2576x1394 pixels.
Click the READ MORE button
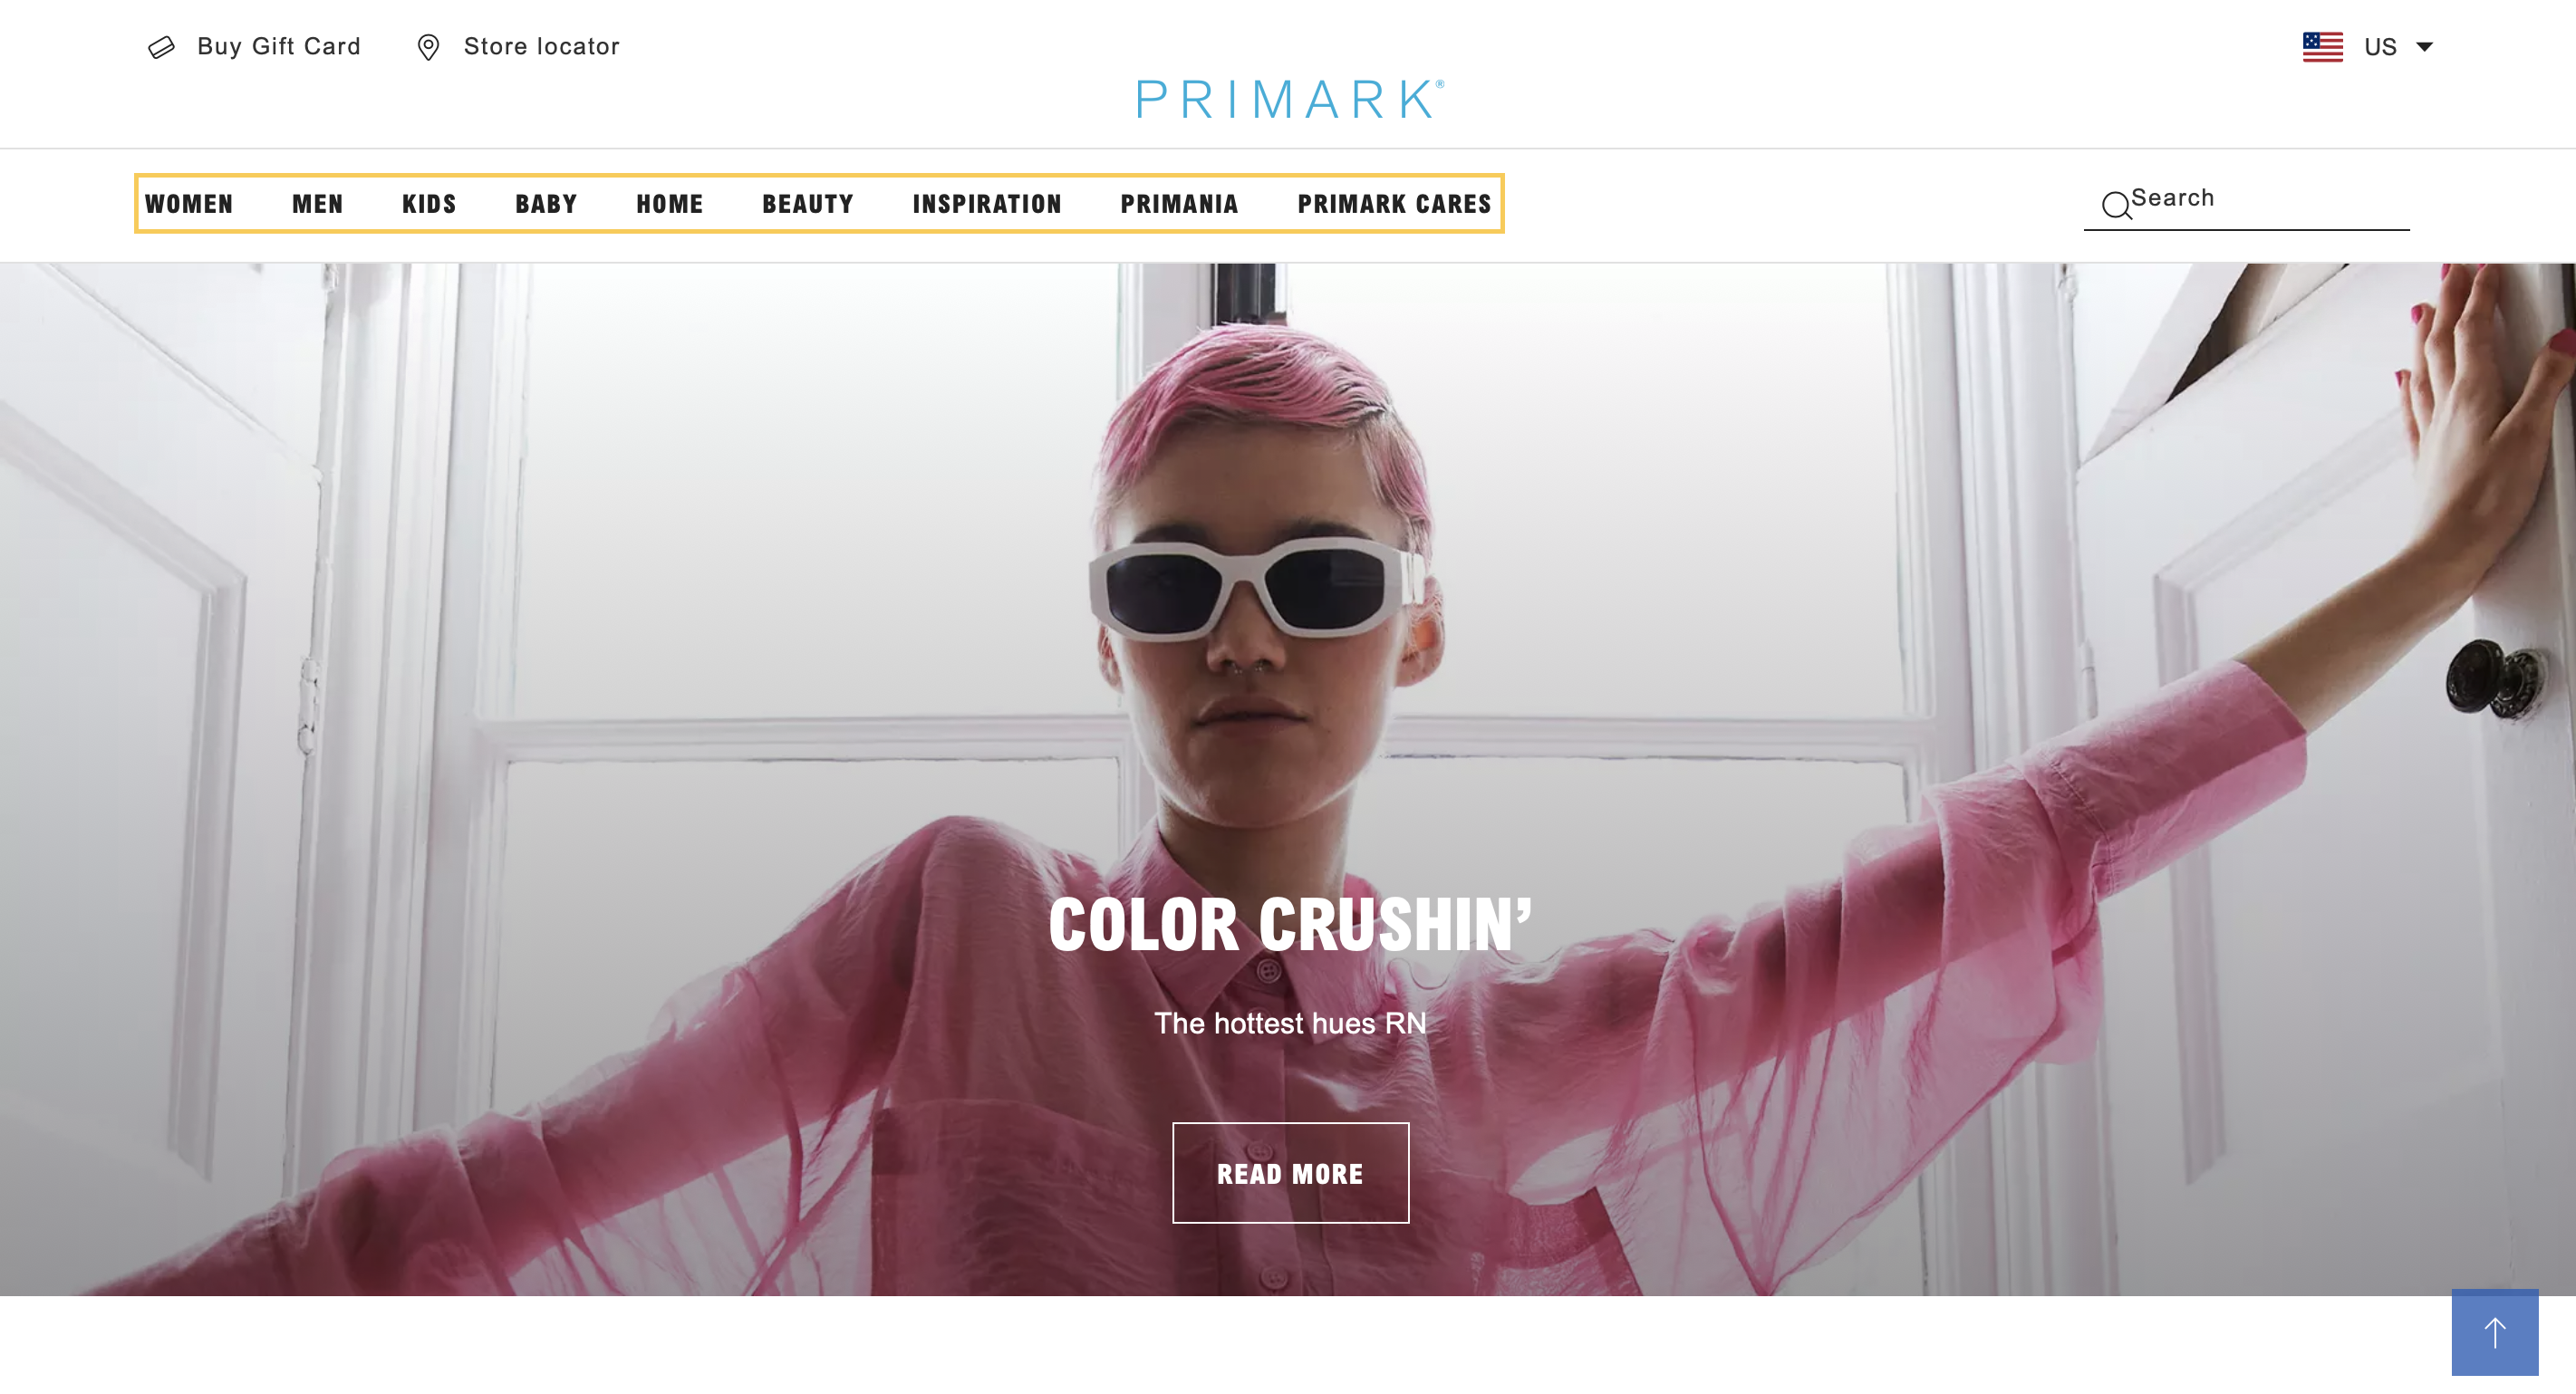click(1289, 1173)
